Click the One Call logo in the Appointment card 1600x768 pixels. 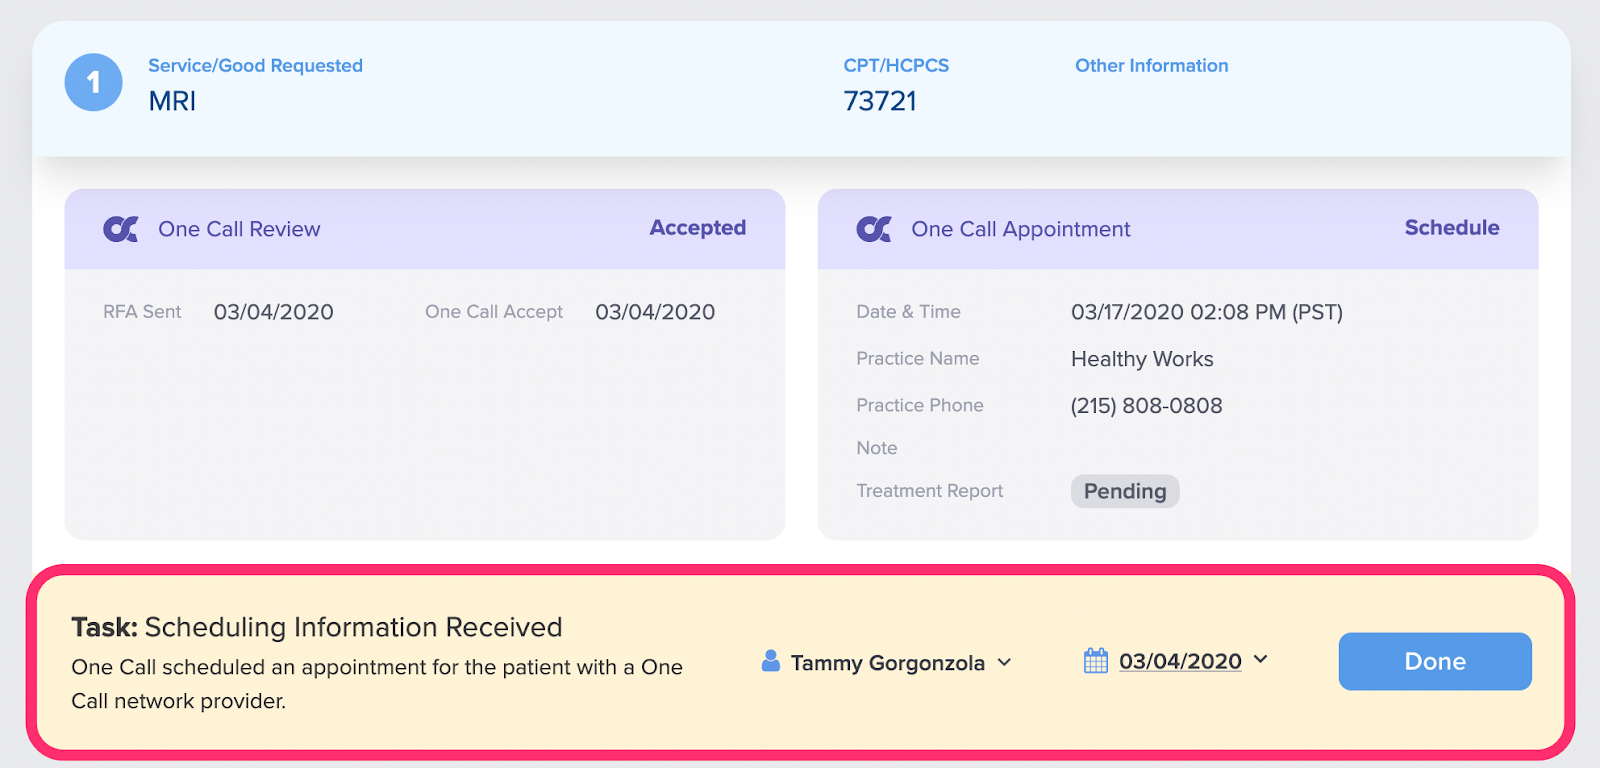click(x=874, y=229)
